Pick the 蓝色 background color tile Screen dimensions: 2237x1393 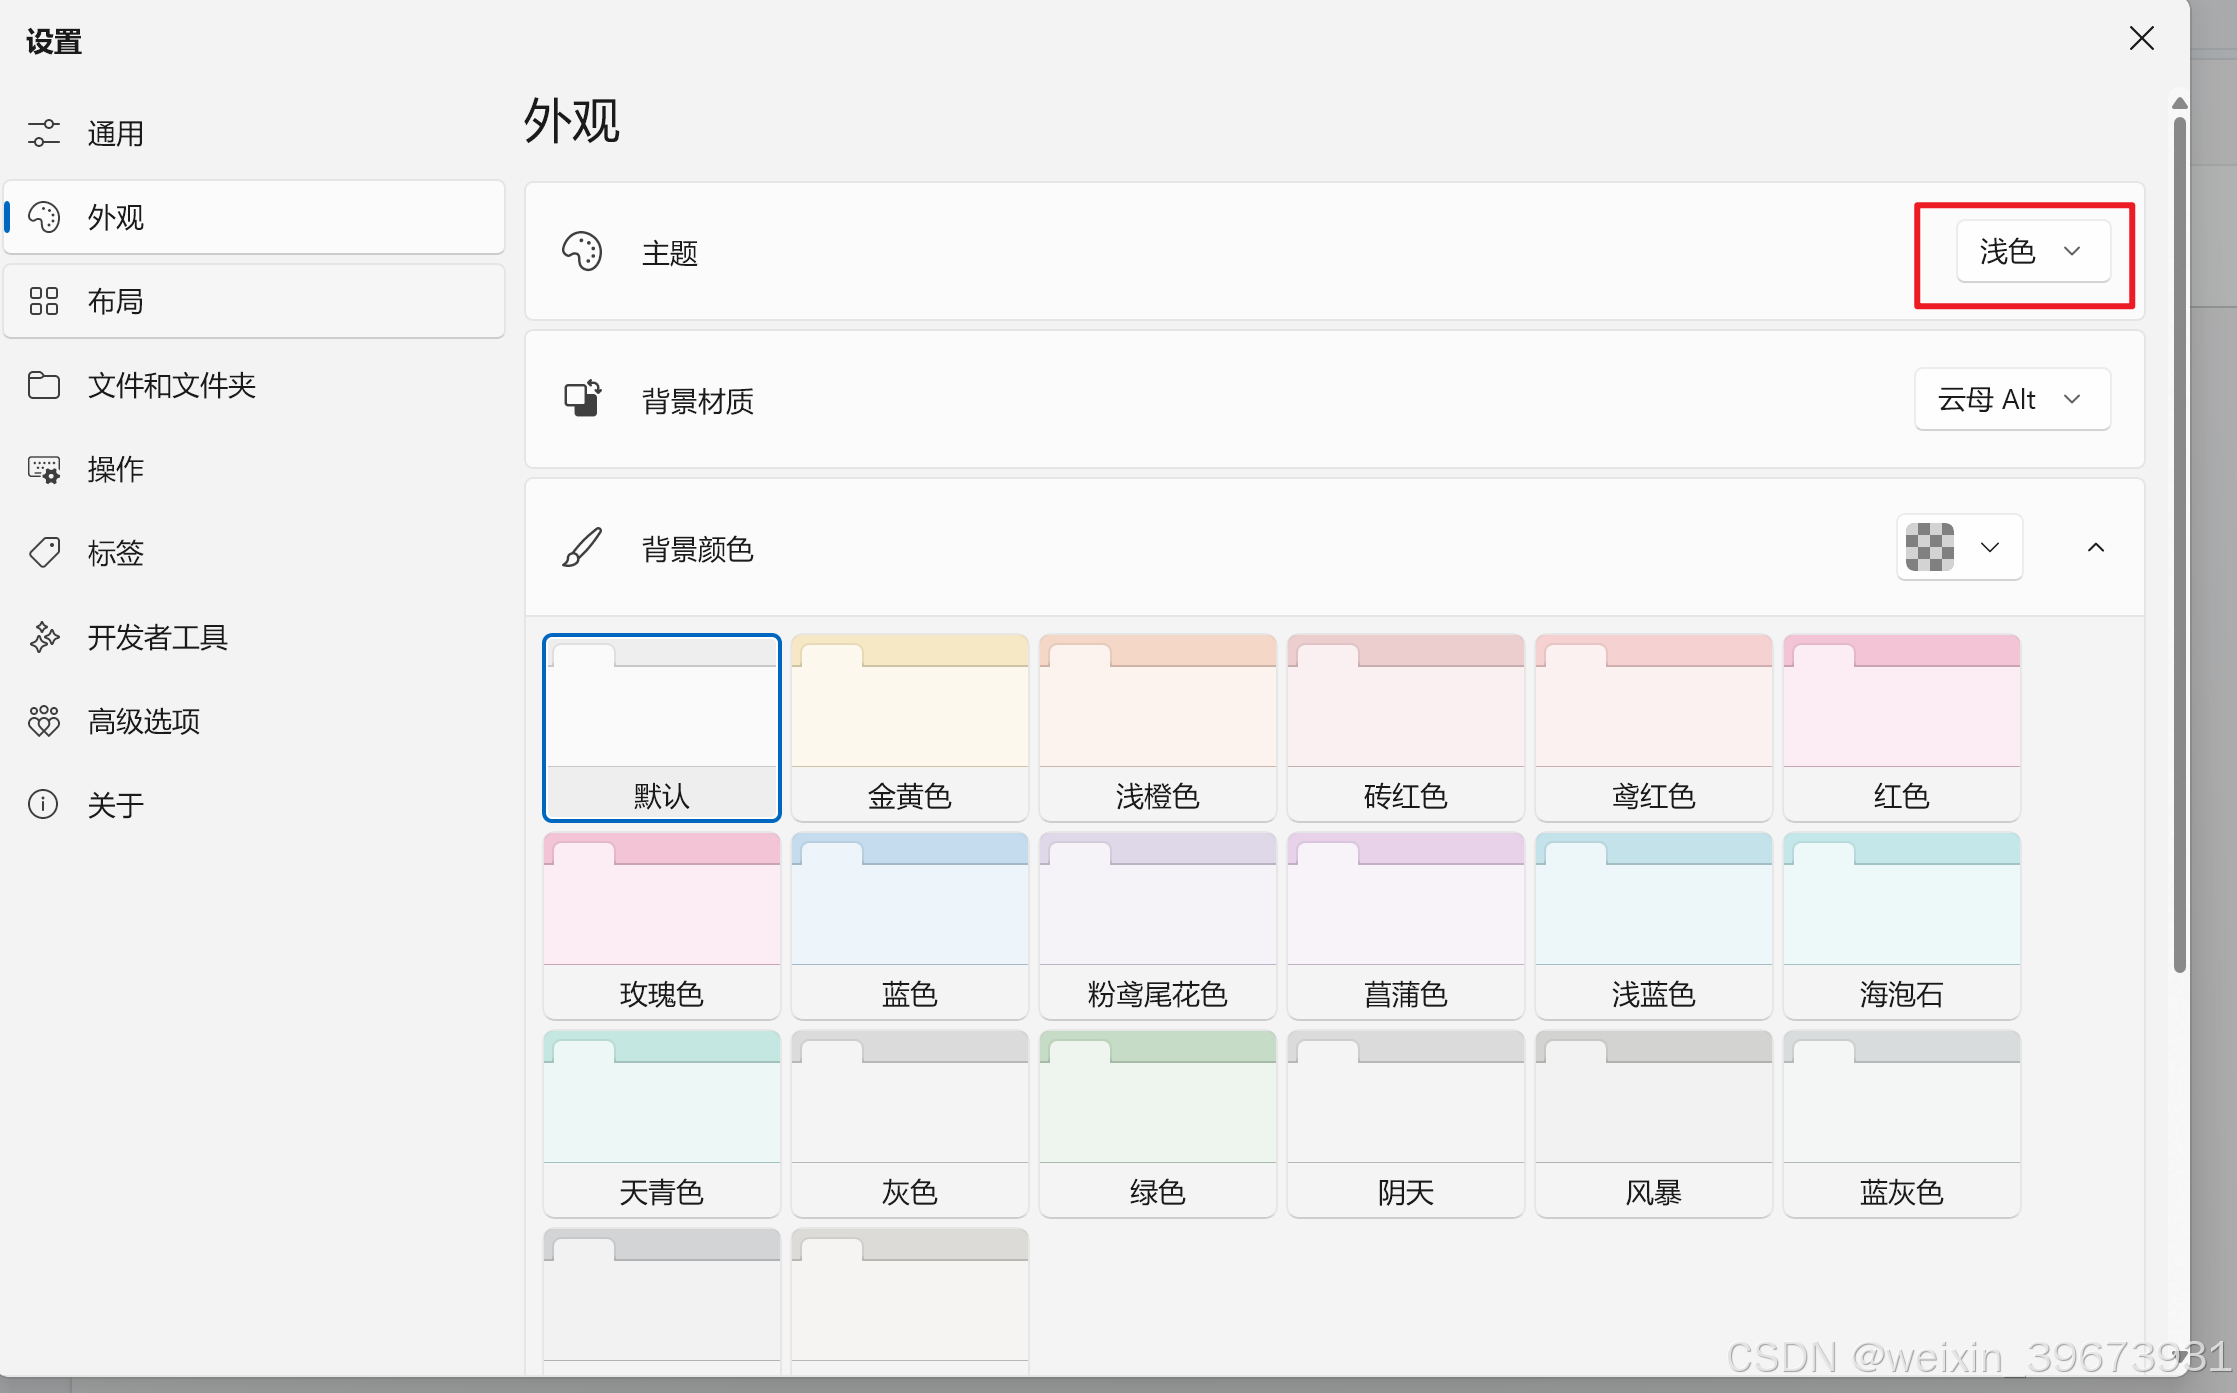pyautogui.click(x=909, y=925)
